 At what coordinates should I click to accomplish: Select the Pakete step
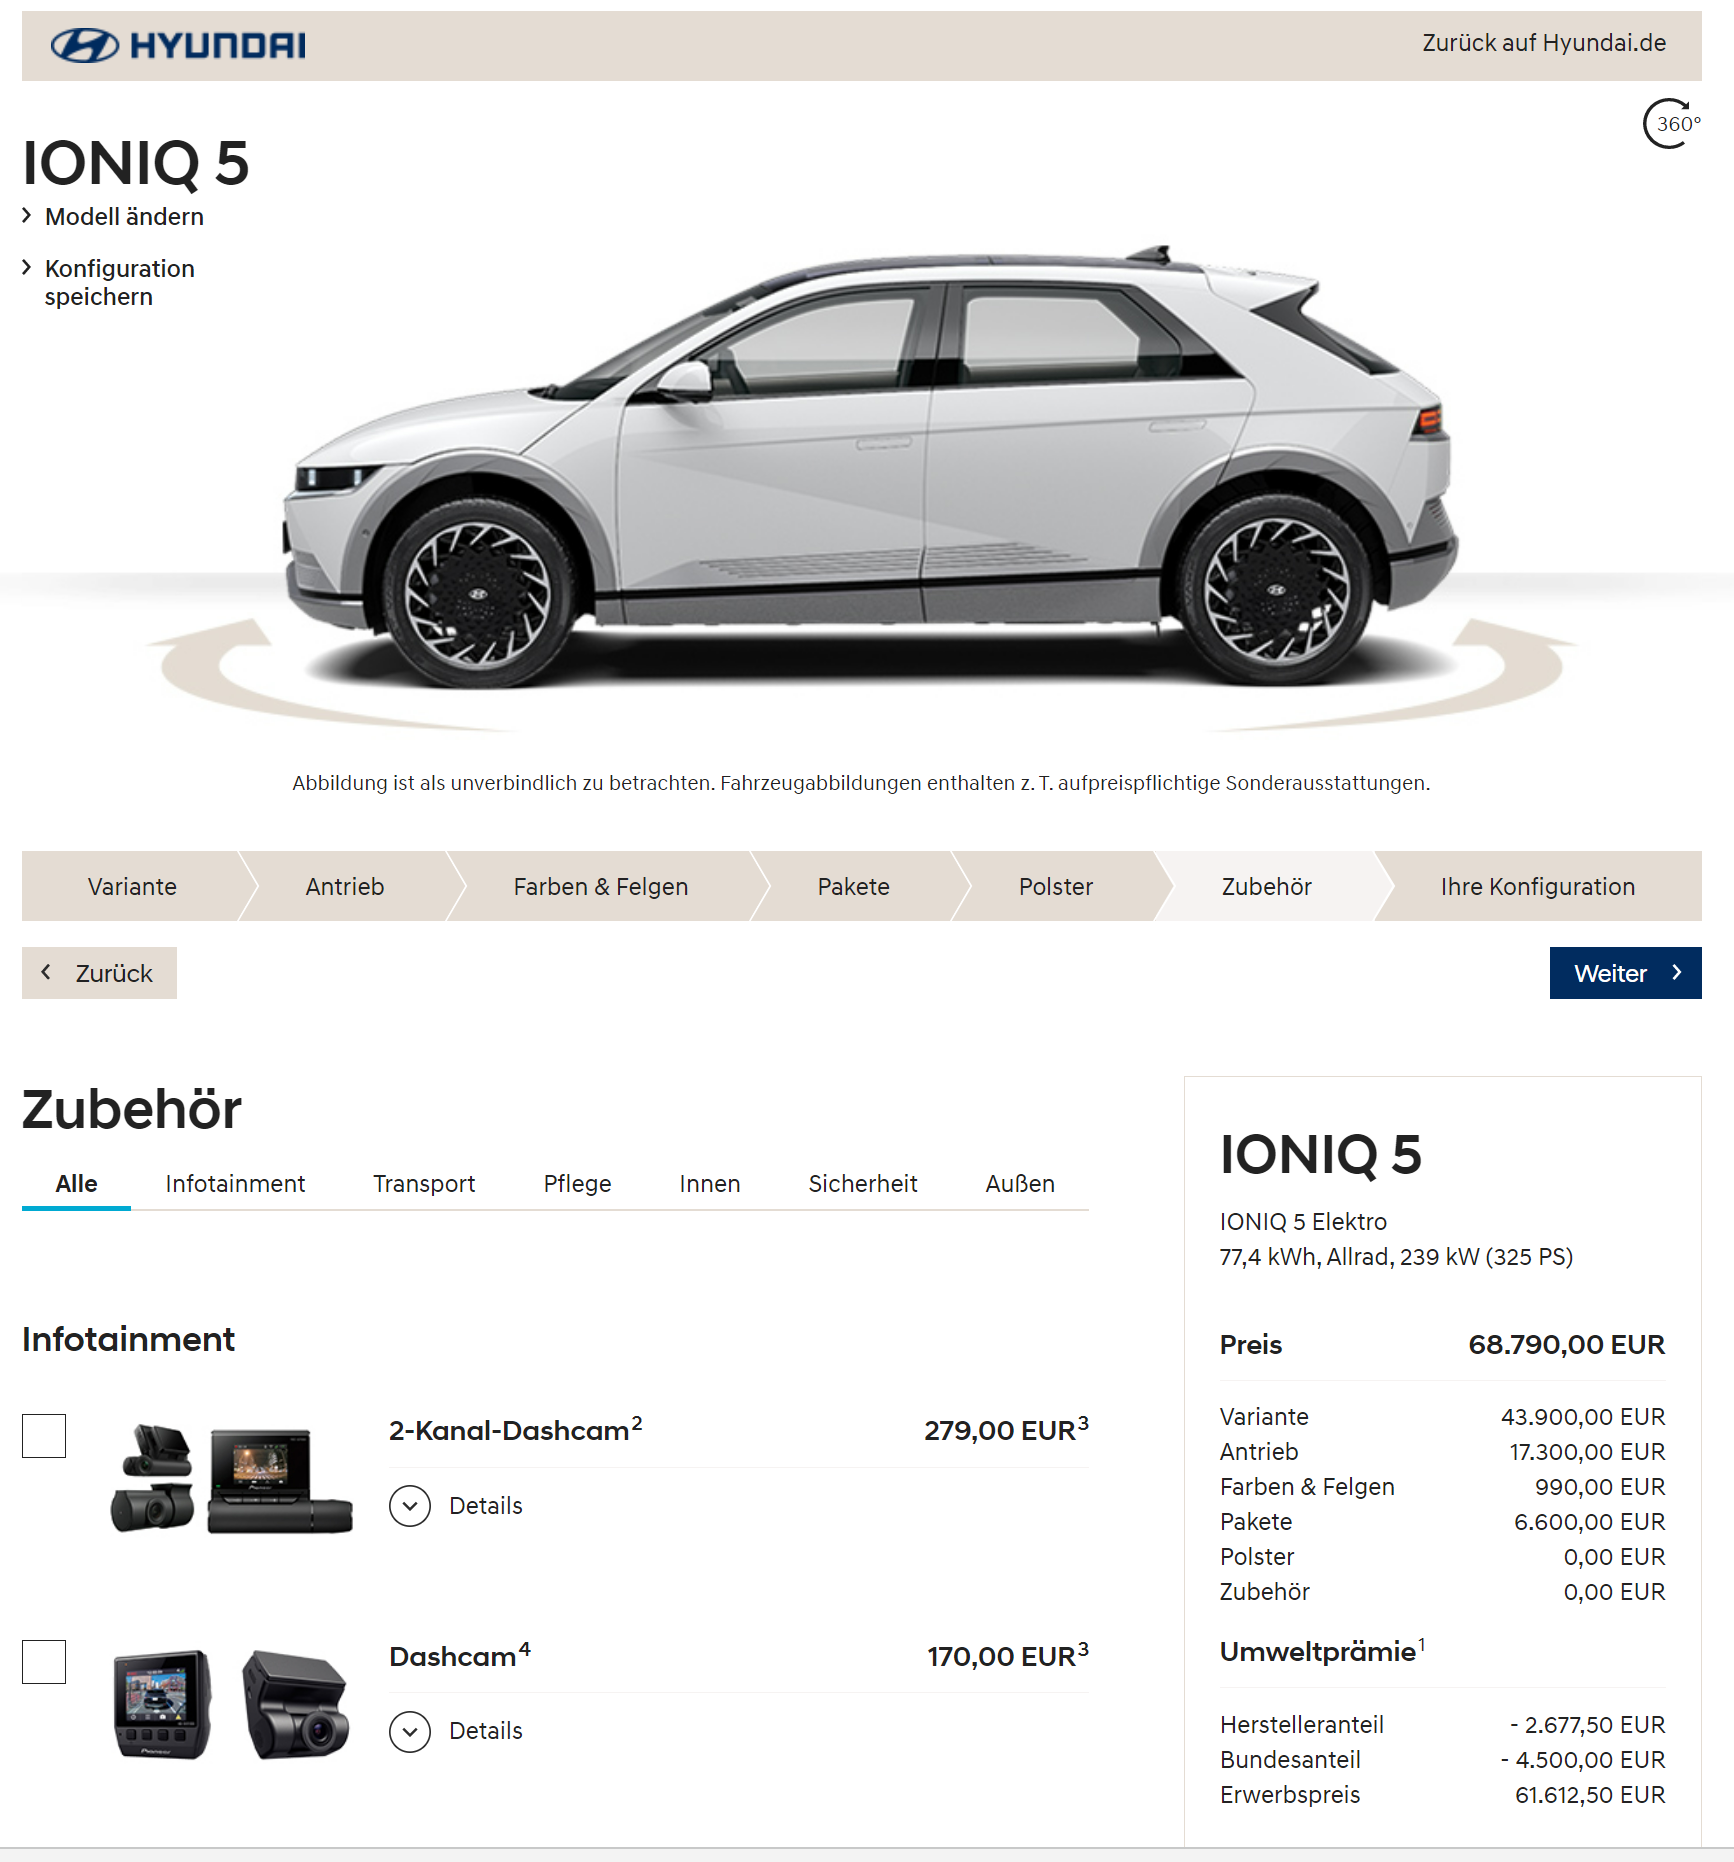(x=853, y=887)
